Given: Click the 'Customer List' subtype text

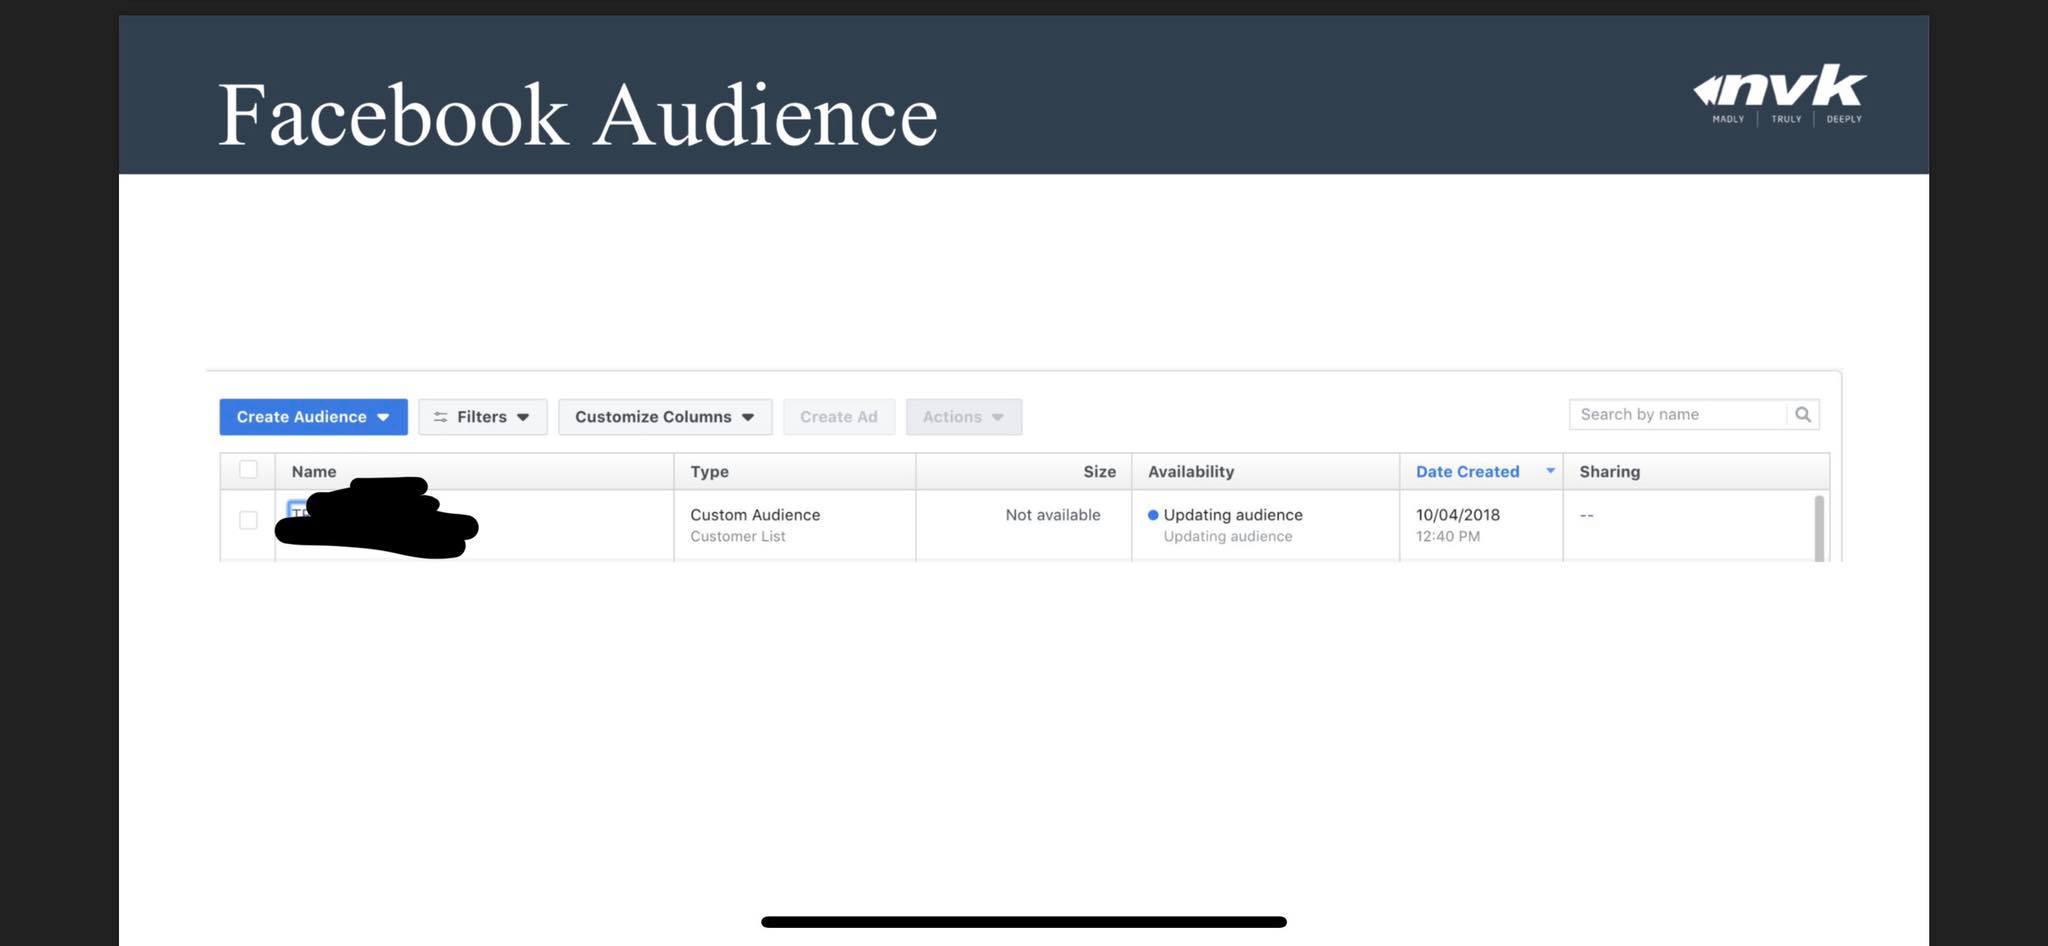Looking at the screenshot, I should pos(738,537).
